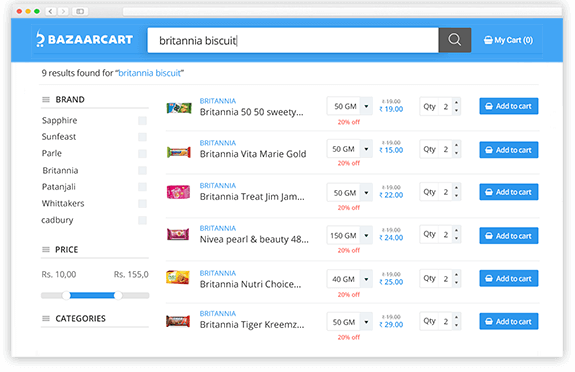This screenshot has height=372, width=575.
Task: Click the ₹ 29.00 price of Tiger Kreemz
Action: pyautogui.click(x=391, y=325)
